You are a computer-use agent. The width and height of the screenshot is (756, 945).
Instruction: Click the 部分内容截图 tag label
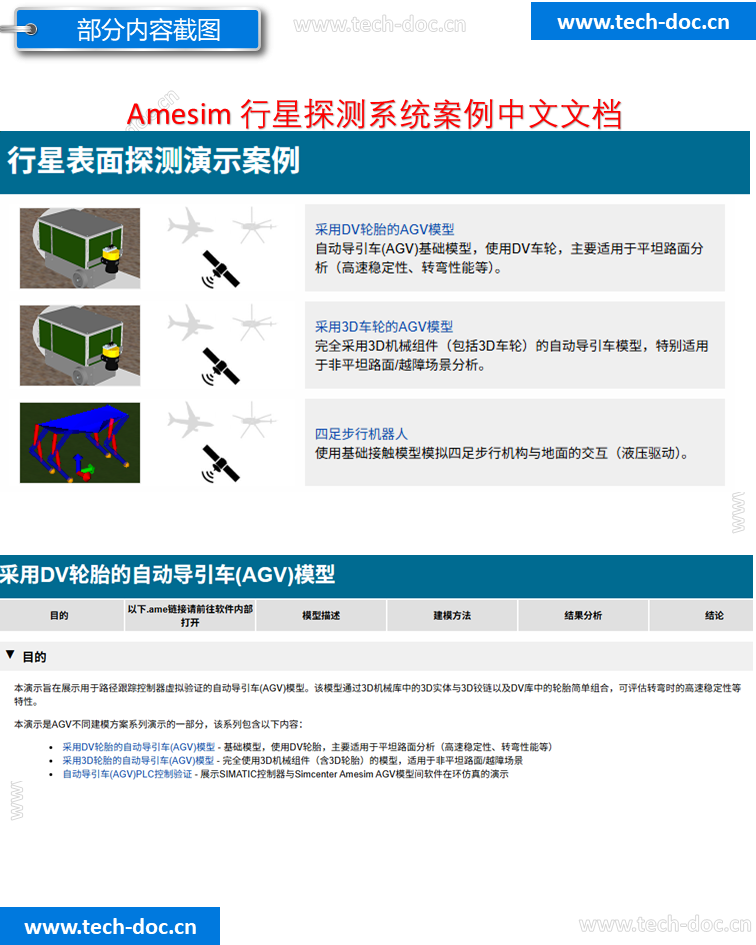[x=139, y=30]
